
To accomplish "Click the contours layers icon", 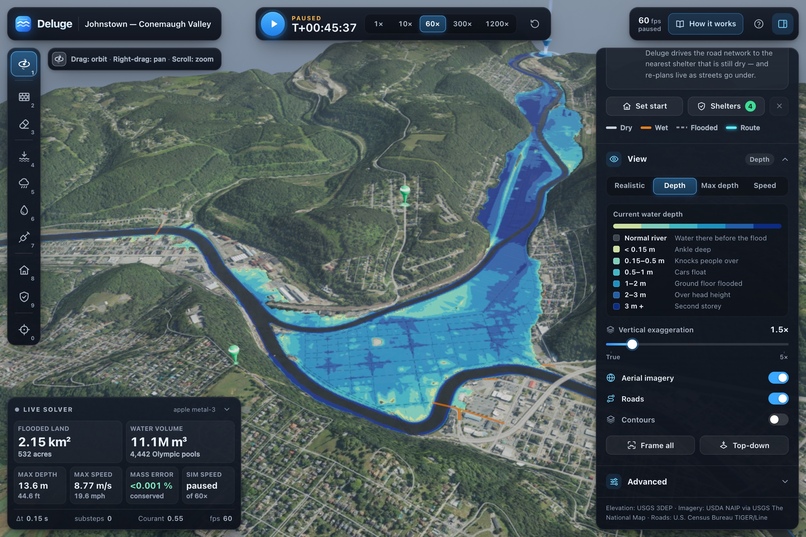I will point(611,419).
